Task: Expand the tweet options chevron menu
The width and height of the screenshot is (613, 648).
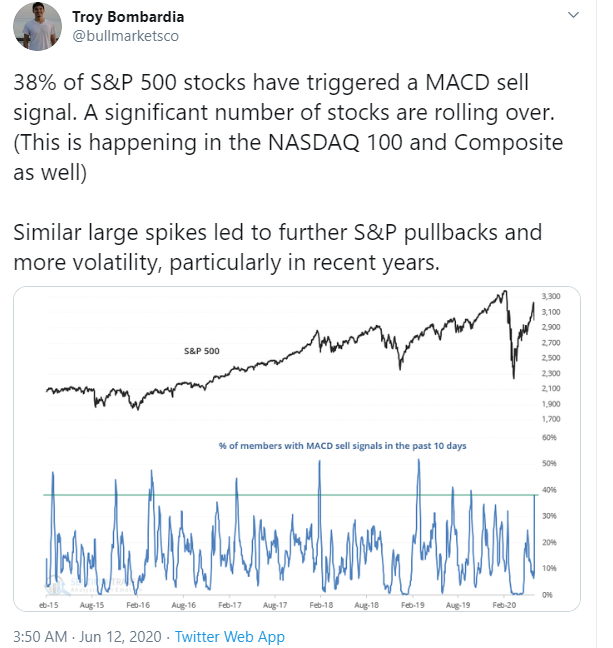Action: [573, 15]
